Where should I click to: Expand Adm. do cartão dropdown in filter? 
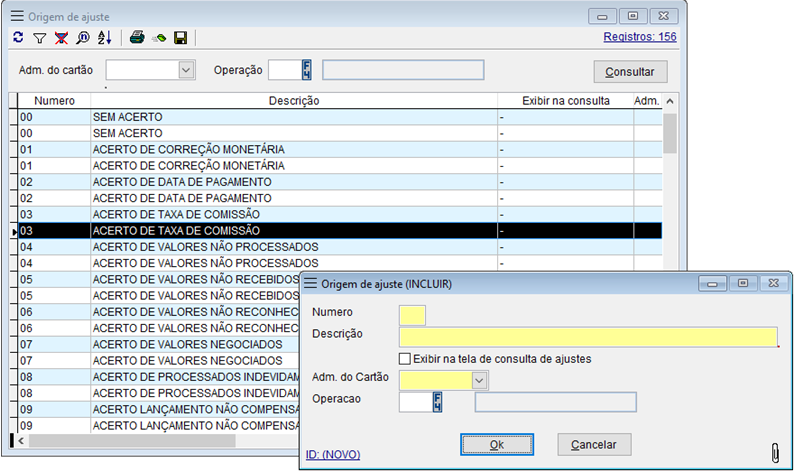point(186,70)
